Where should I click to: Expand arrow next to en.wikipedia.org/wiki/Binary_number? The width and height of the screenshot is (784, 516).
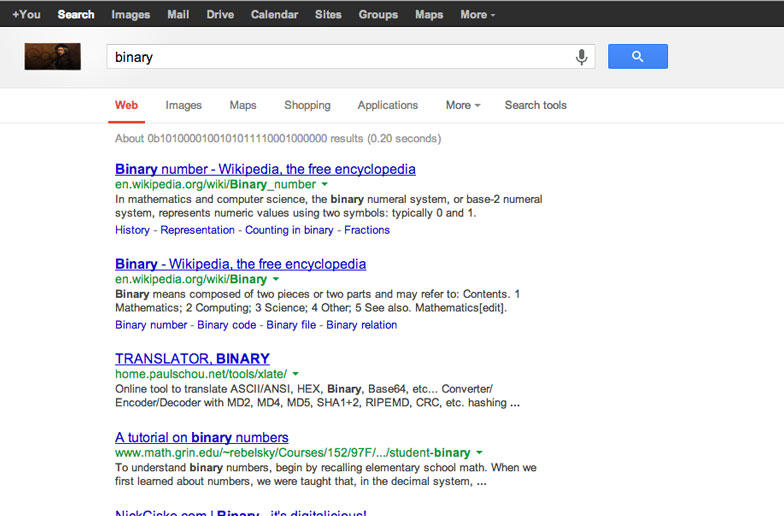324,184
